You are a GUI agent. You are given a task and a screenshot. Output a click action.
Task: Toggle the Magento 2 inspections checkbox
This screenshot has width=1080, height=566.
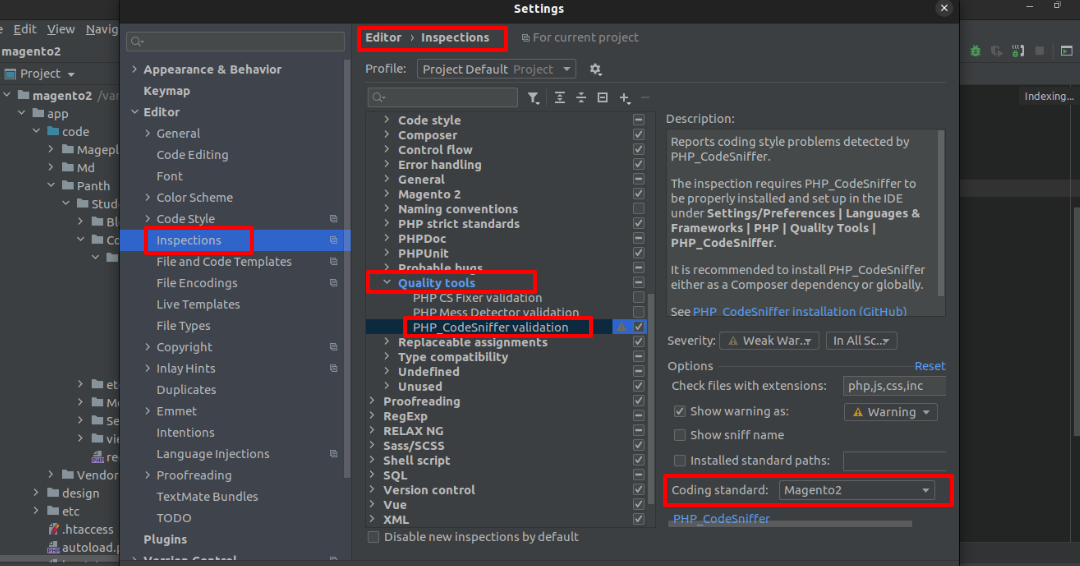click(x=638, y=194)
